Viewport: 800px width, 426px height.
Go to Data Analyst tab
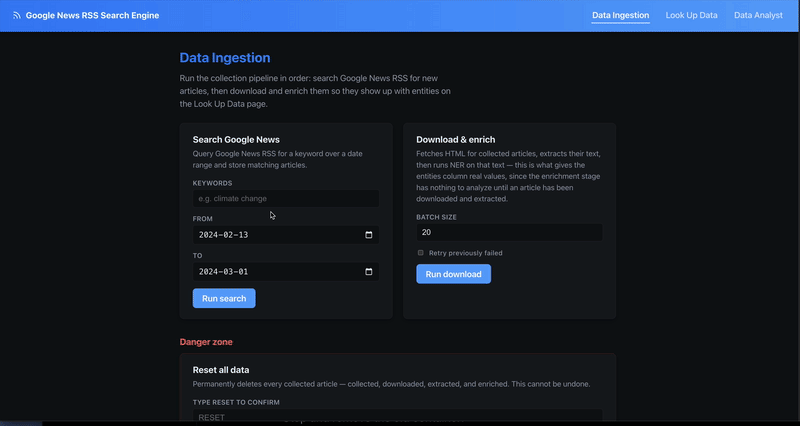click(x=758, y=15)
